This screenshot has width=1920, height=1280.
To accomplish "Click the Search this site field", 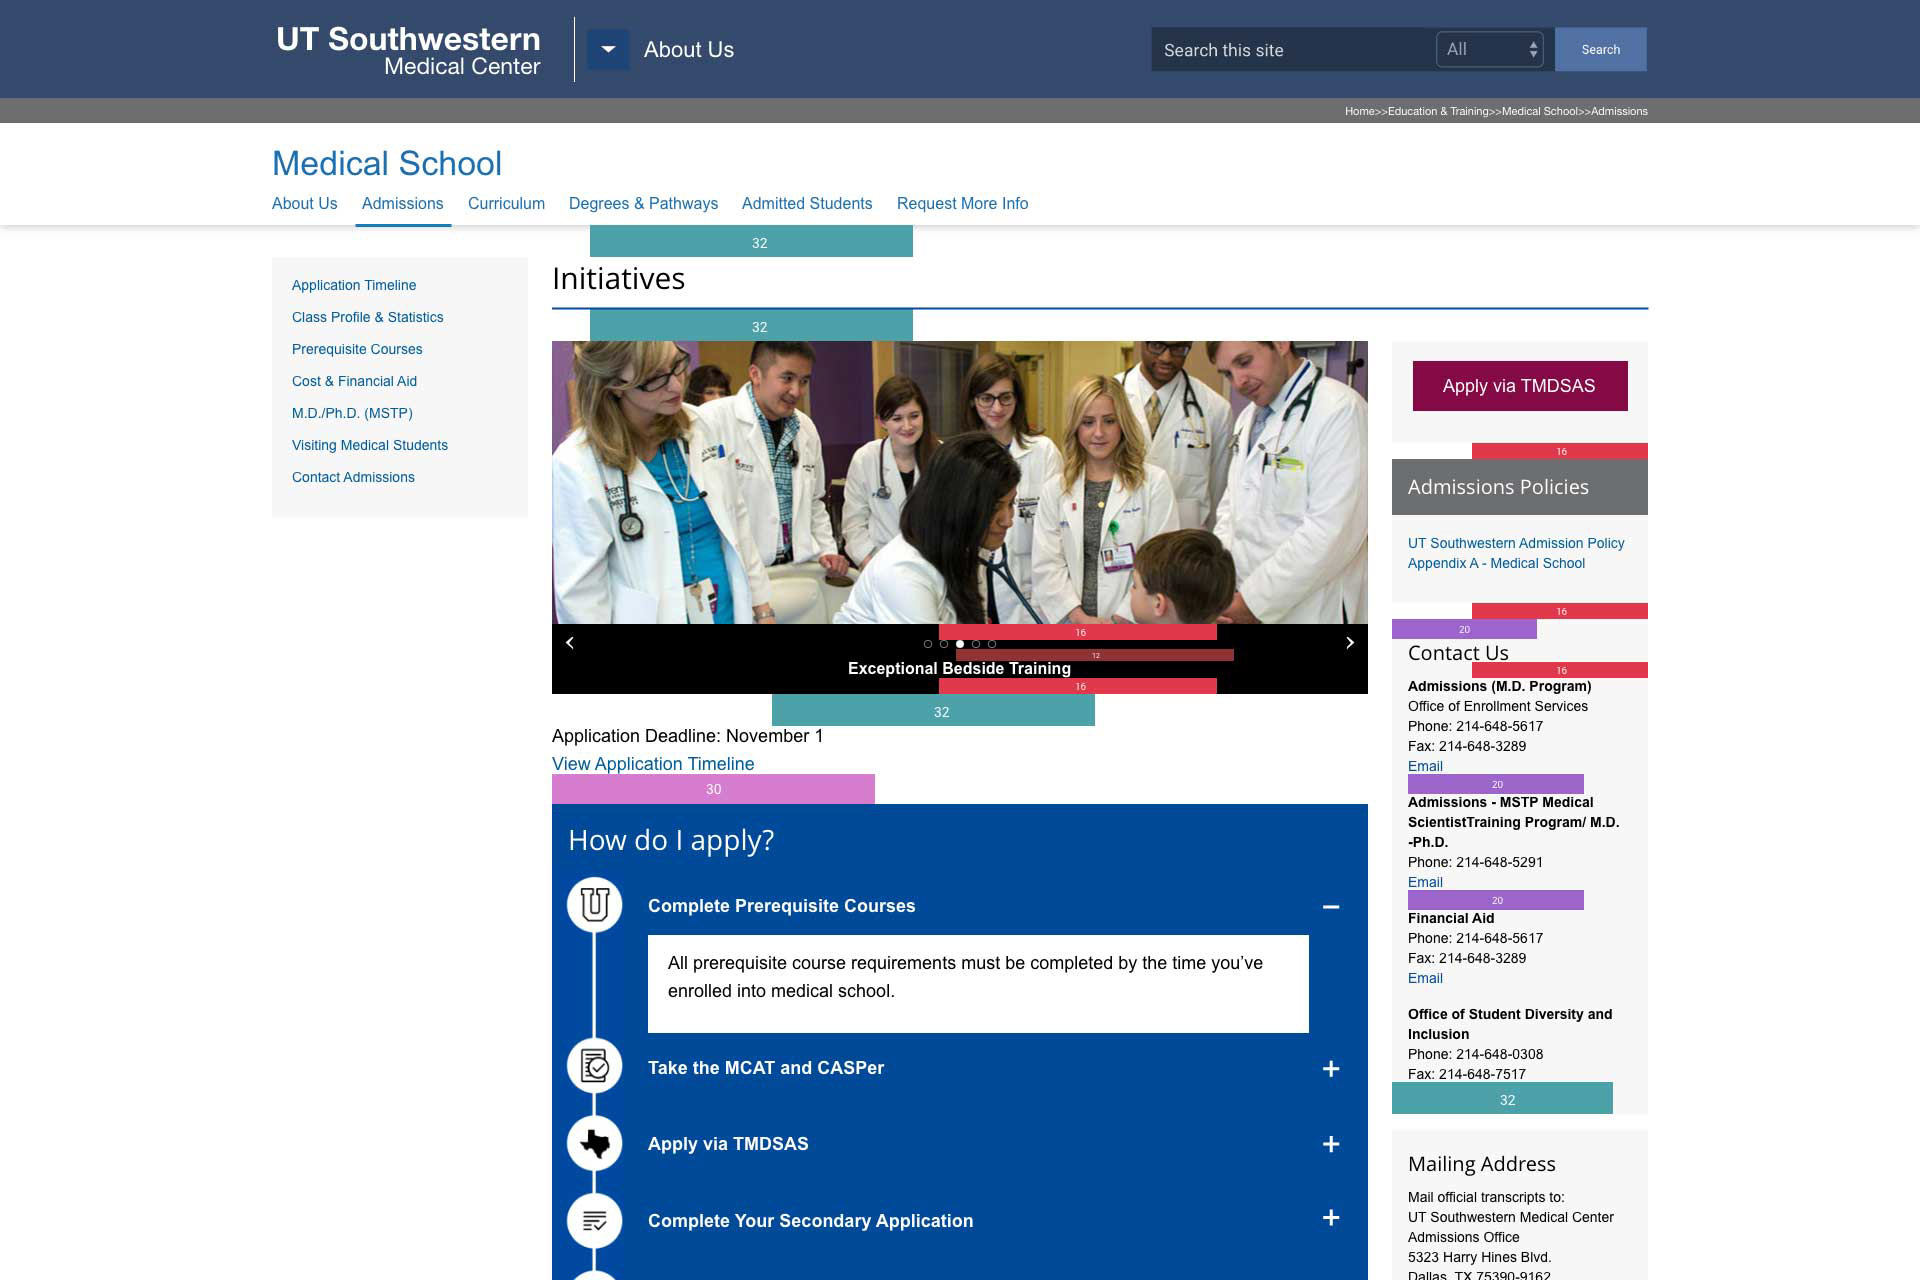I will 1292,50.
